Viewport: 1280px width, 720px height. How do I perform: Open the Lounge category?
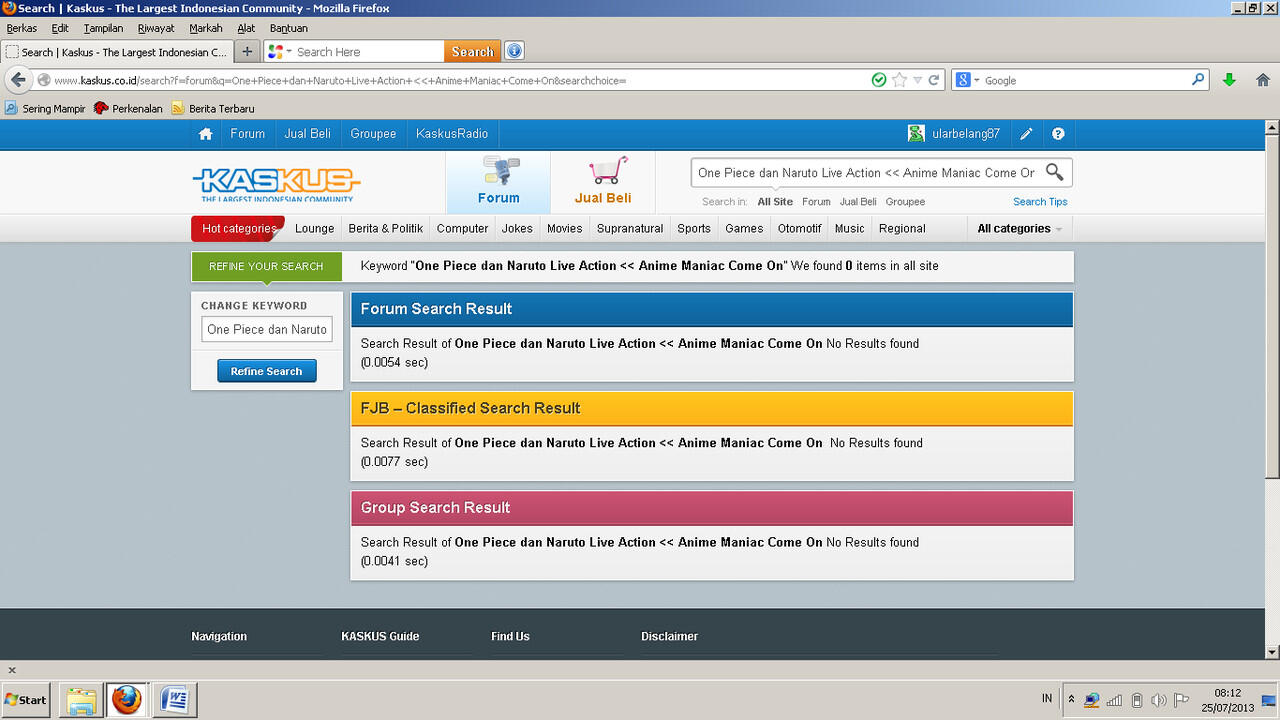pos(314,229)
